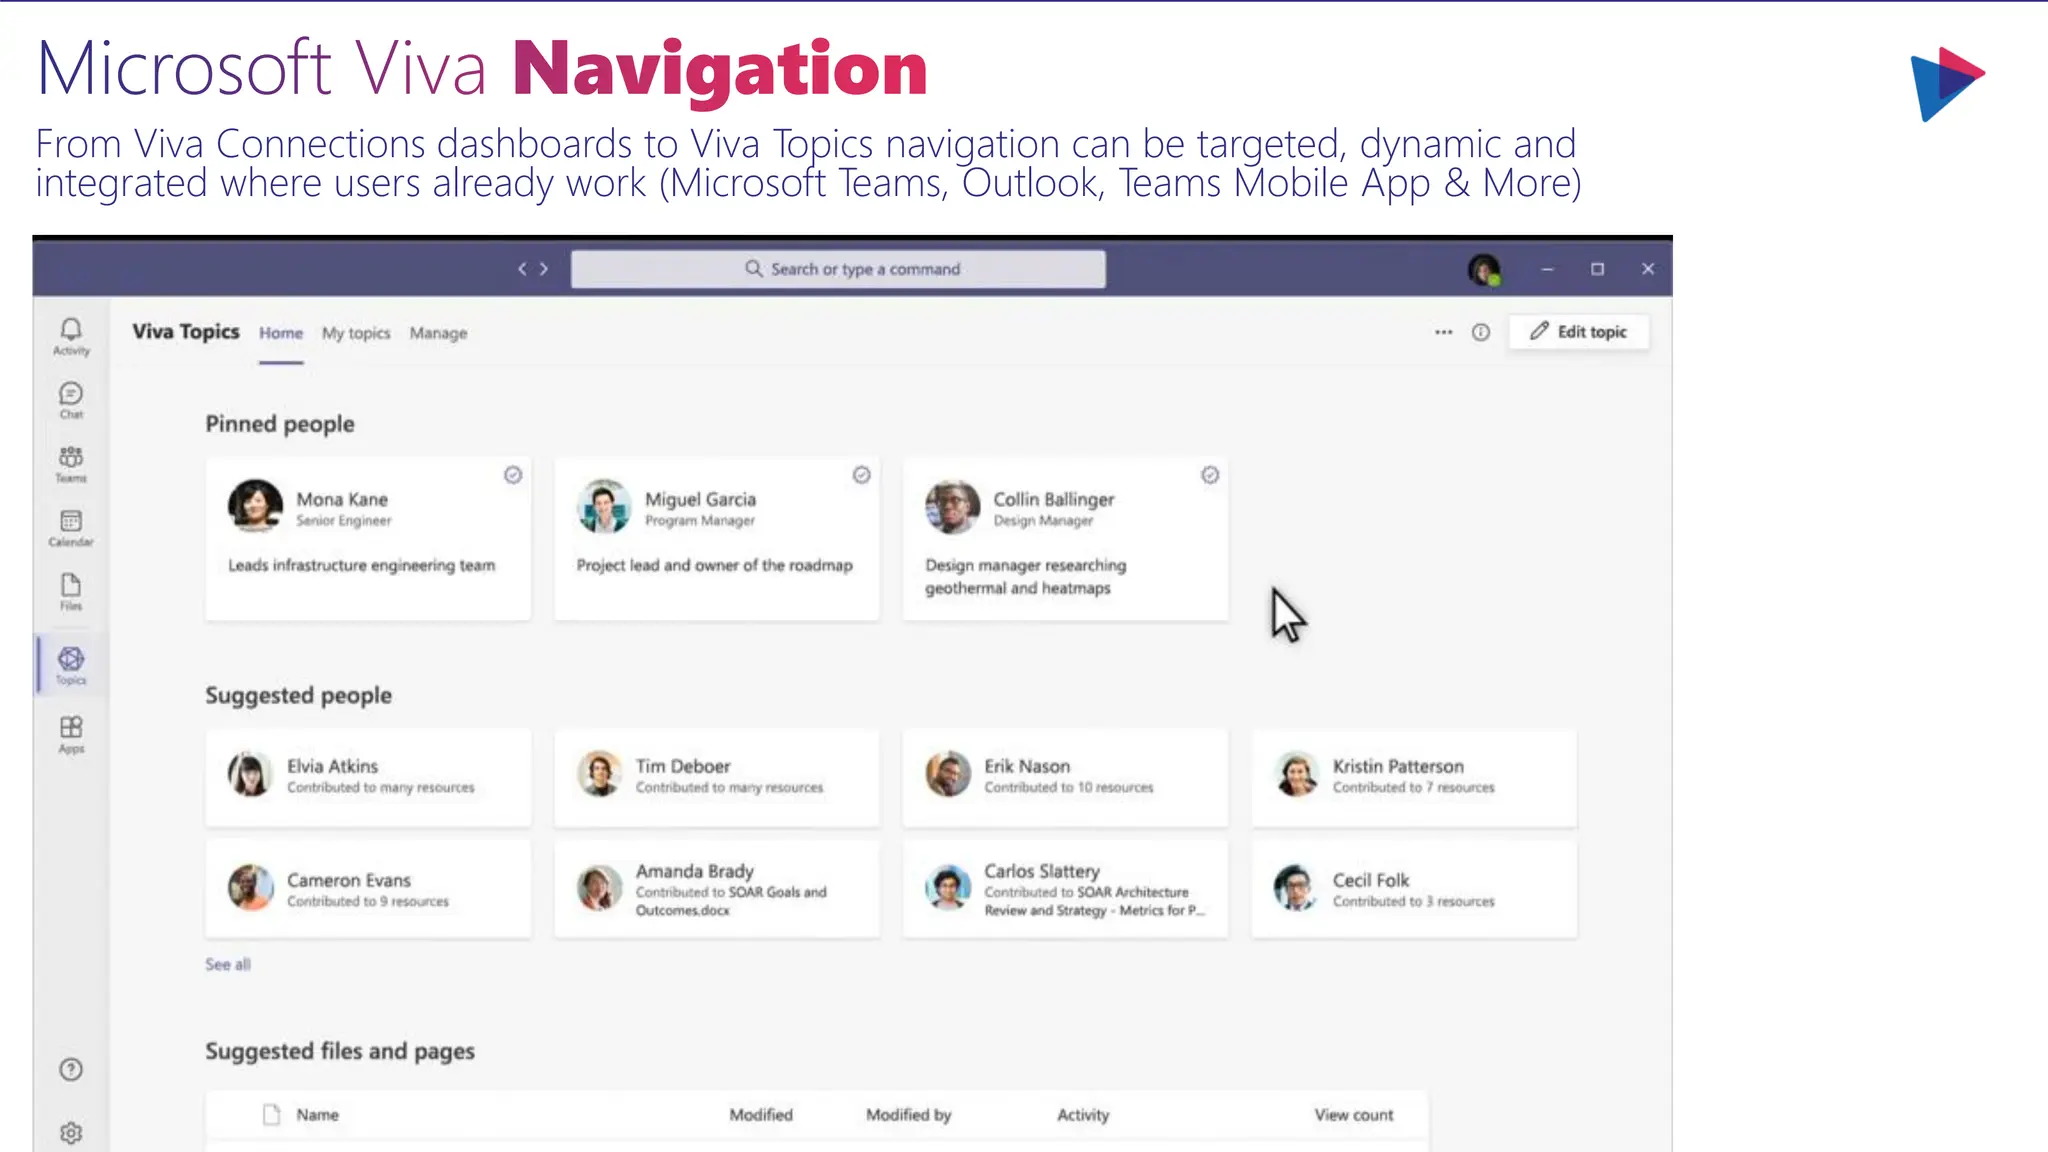This screenshot has width=2048, height=1152.
Task: Open Cameron Evans suggested person card
Action: coord(368,889)
